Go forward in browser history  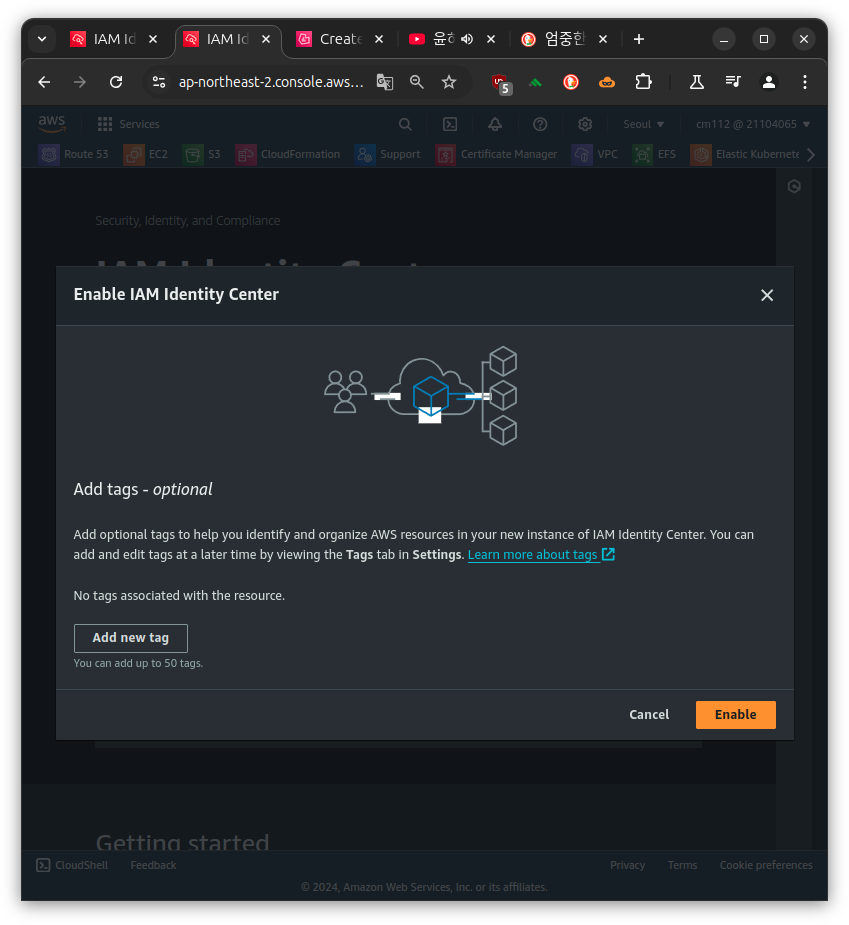point(80,82)
